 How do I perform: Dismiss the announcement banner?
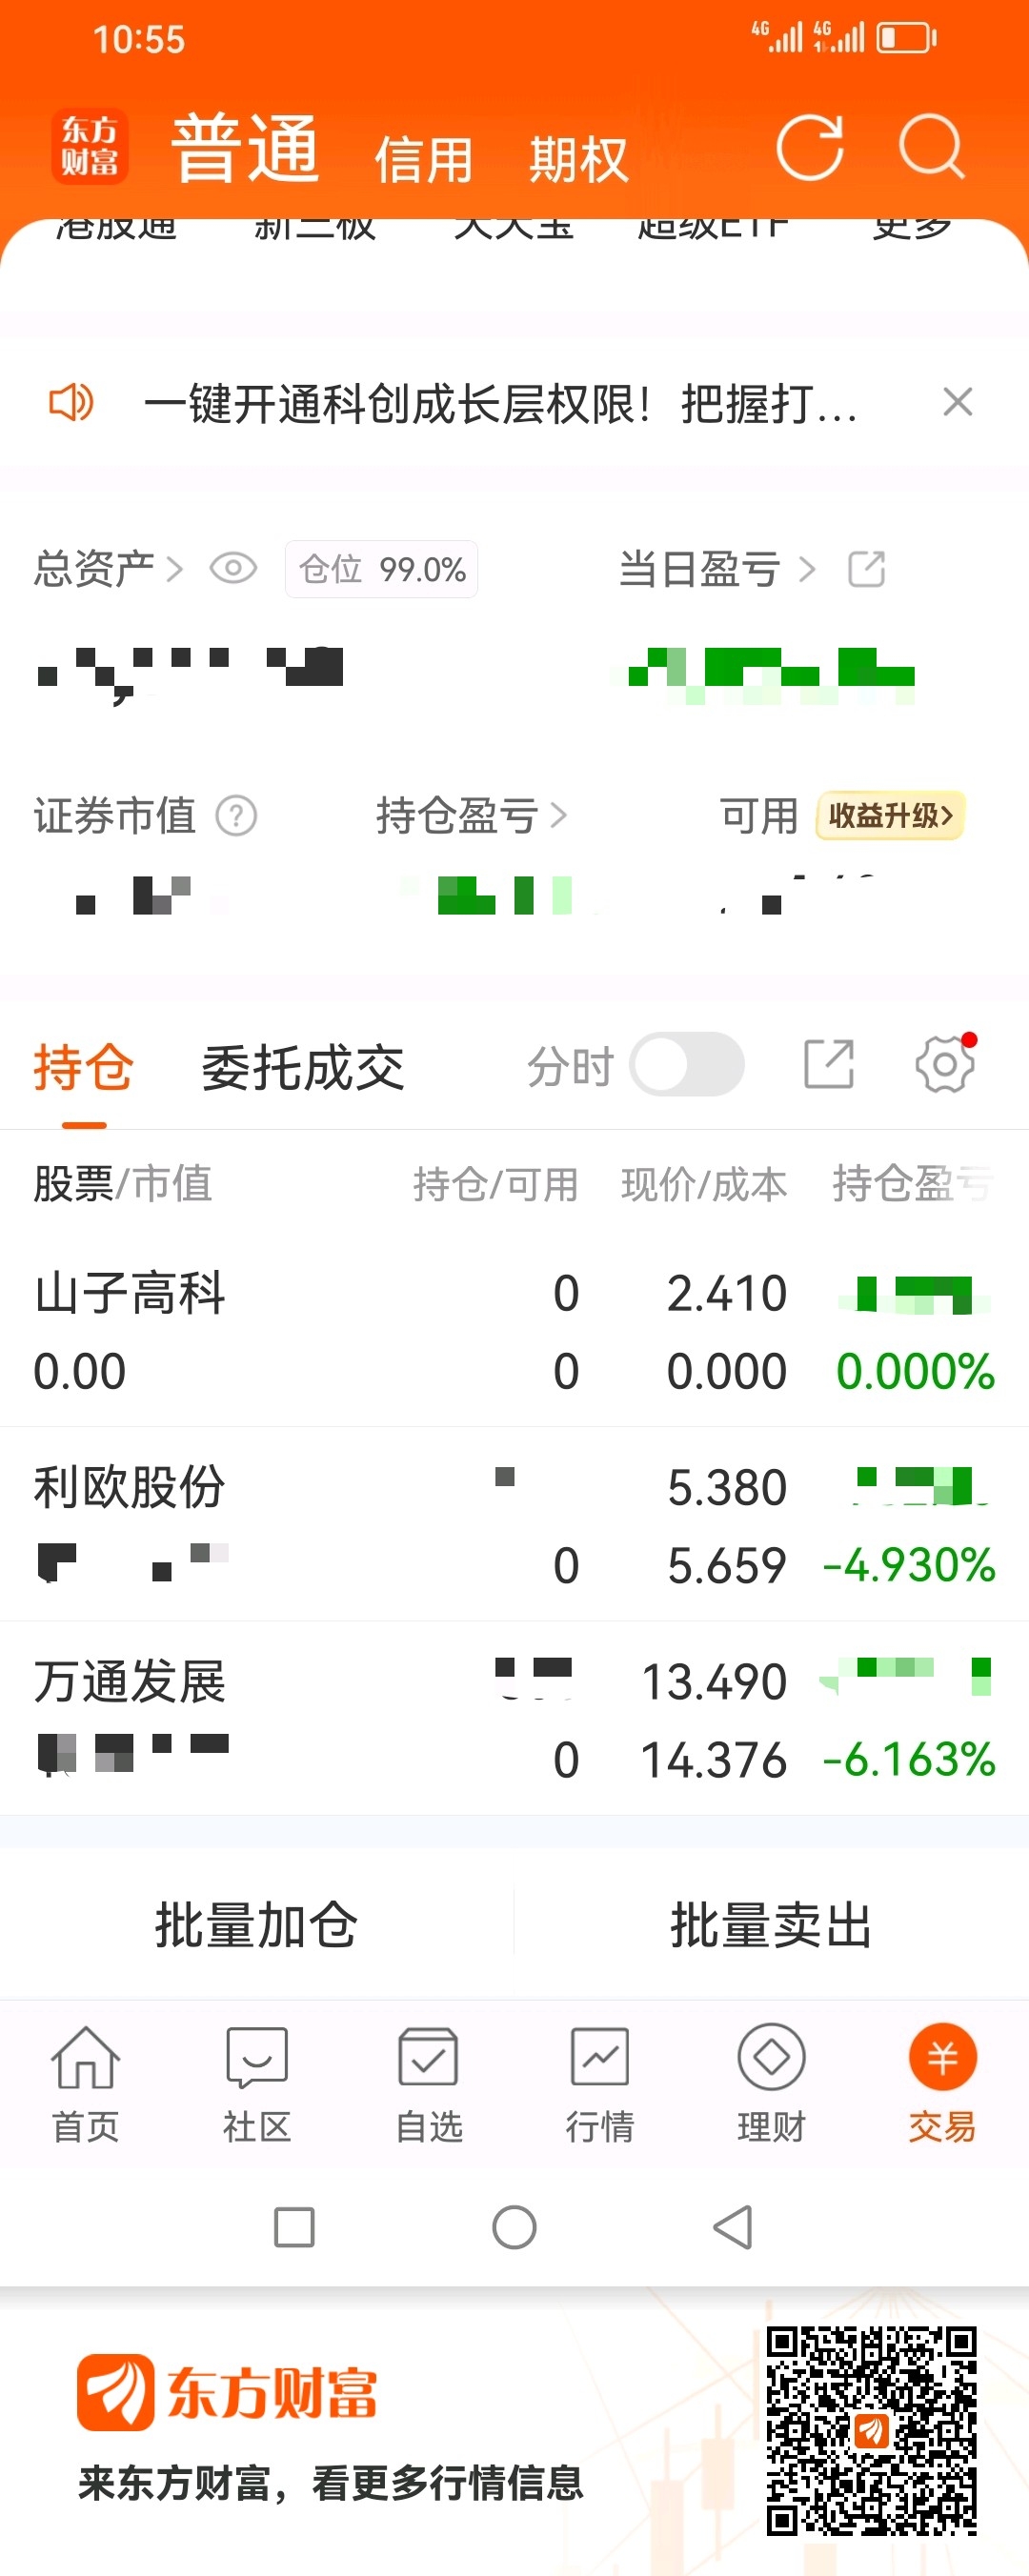point(957,402)
